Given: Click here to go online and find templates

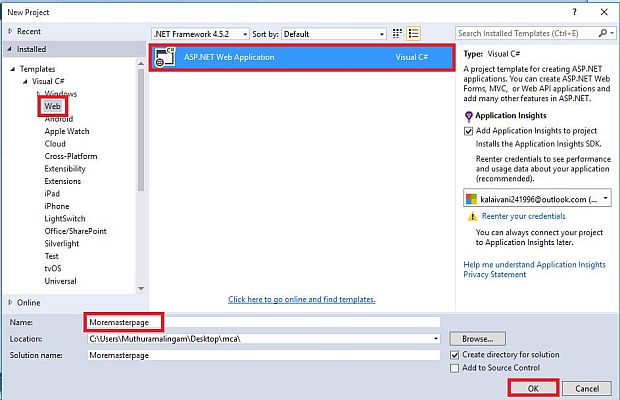Looking at the screenshot, I should click(302, 300).
